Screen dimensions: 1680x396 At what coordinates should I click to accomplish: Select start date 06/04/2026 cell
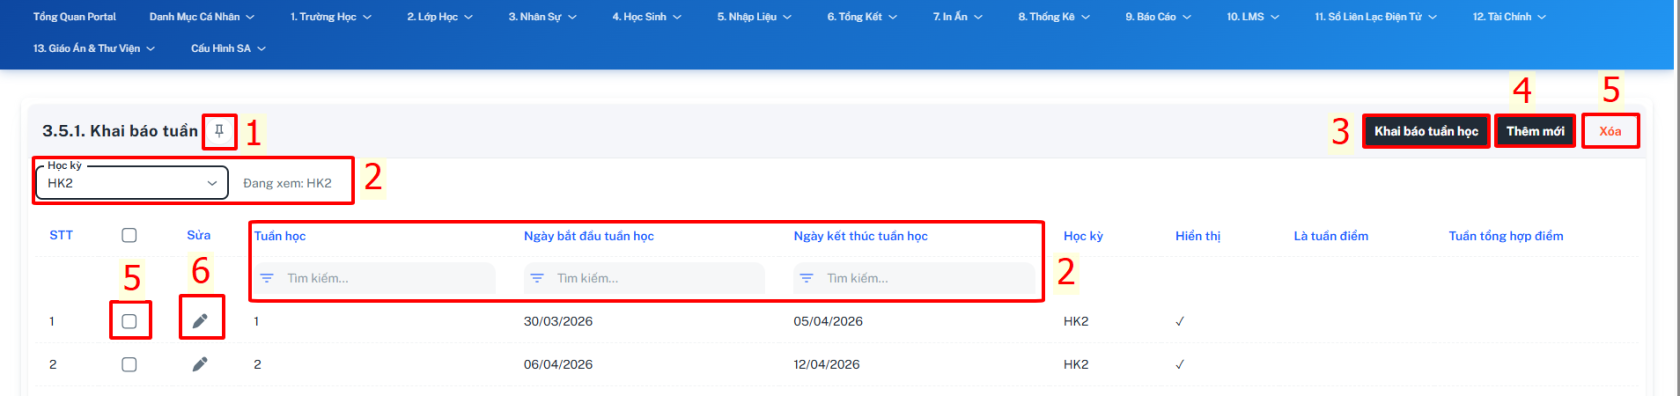(558, 364)
